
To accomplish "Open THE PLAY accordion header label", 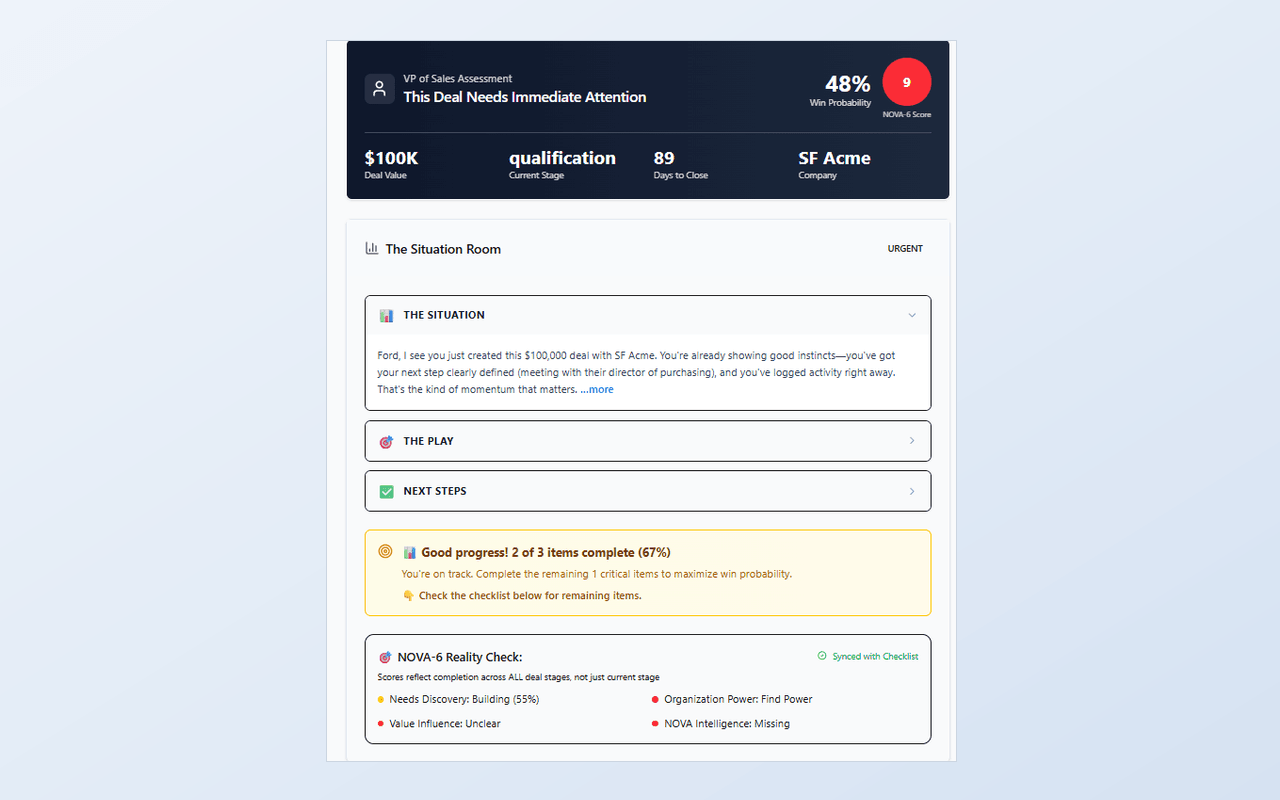I will pyautogui.click(x=429, y=441).
